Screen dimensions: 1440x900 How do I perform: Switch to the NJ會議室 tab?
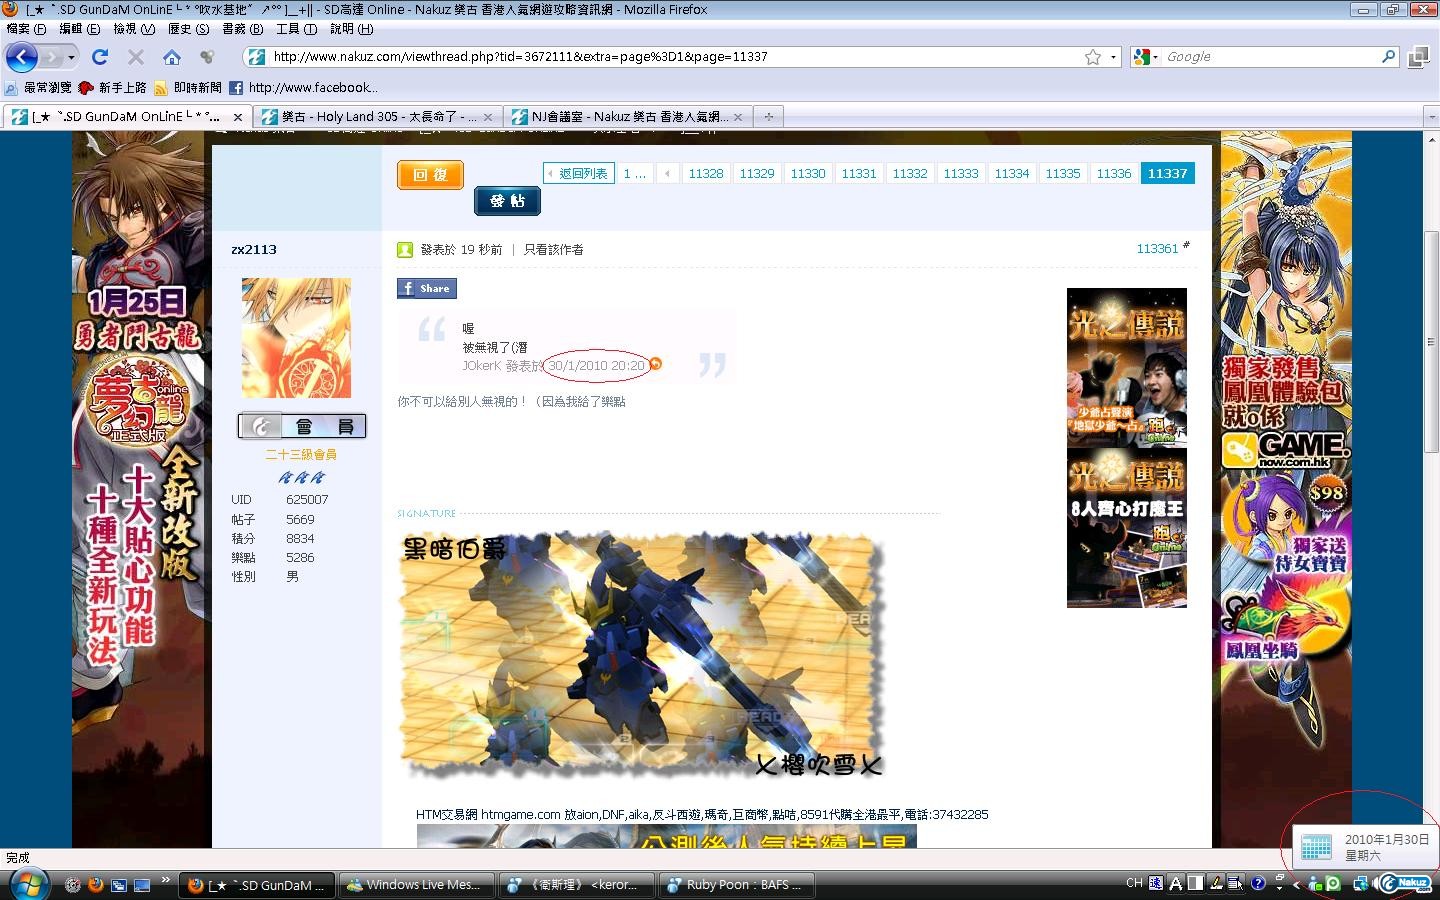[626, 116]
